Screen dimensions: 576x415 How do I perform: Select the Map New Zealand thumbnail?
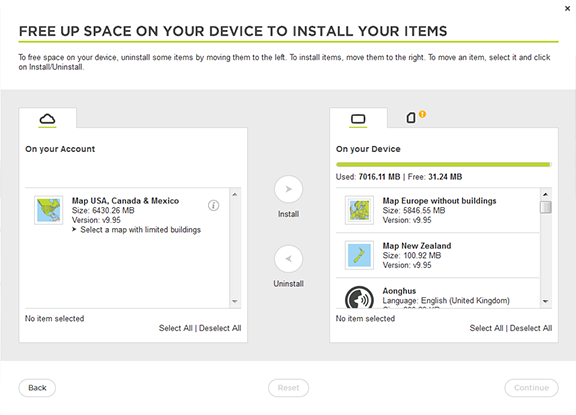click(359, 255)
